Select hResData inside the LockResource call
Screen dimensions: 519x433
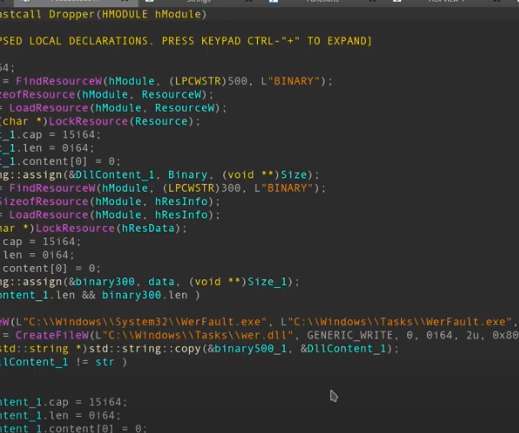(x=148, y=228)
